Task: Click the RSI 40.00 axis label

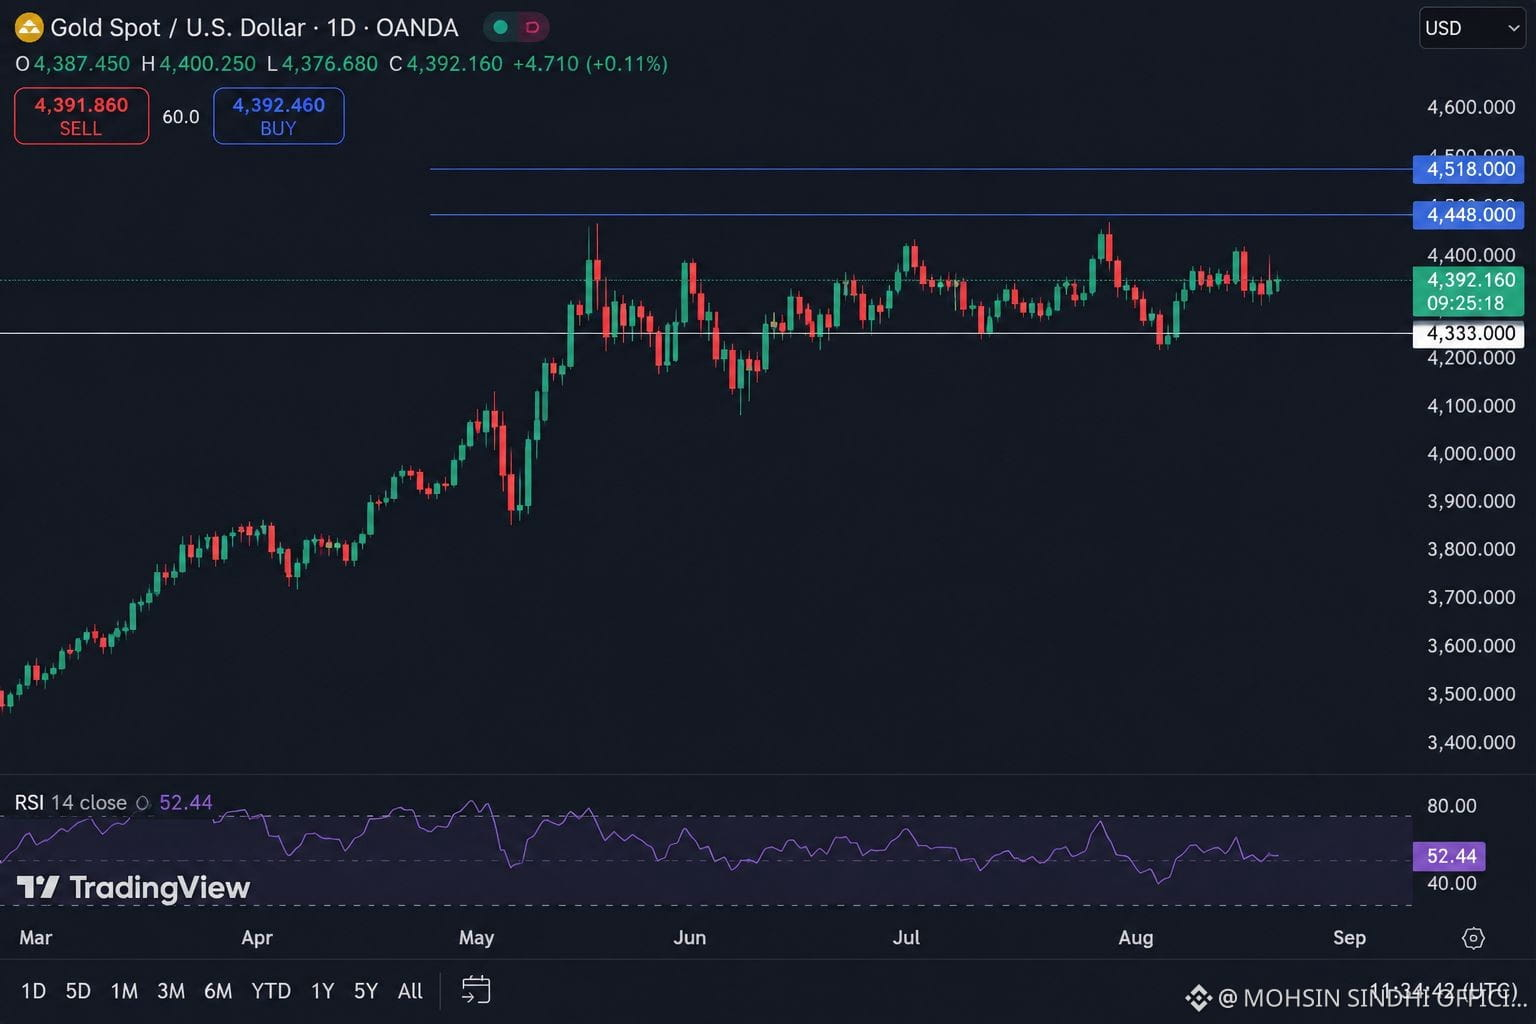Action: point(1452,884)
